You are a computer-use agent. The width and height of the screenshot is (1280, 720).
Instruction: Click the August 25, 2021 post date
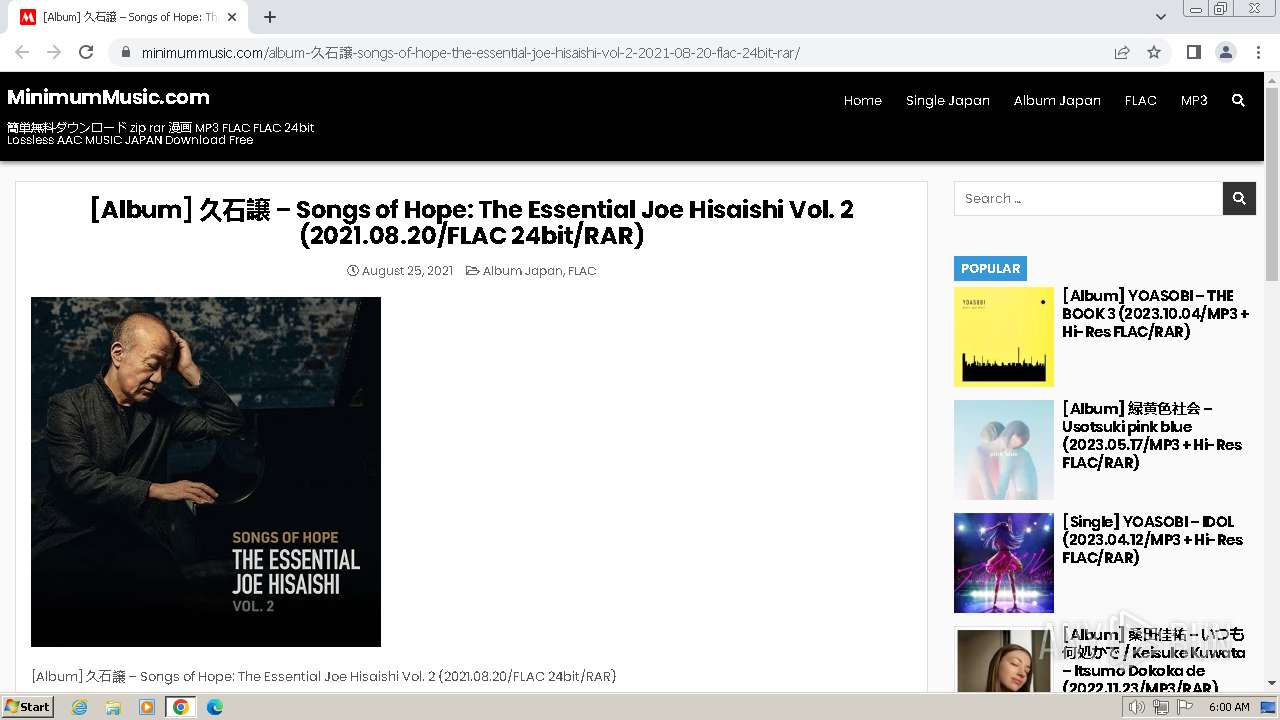pos(407,271)
